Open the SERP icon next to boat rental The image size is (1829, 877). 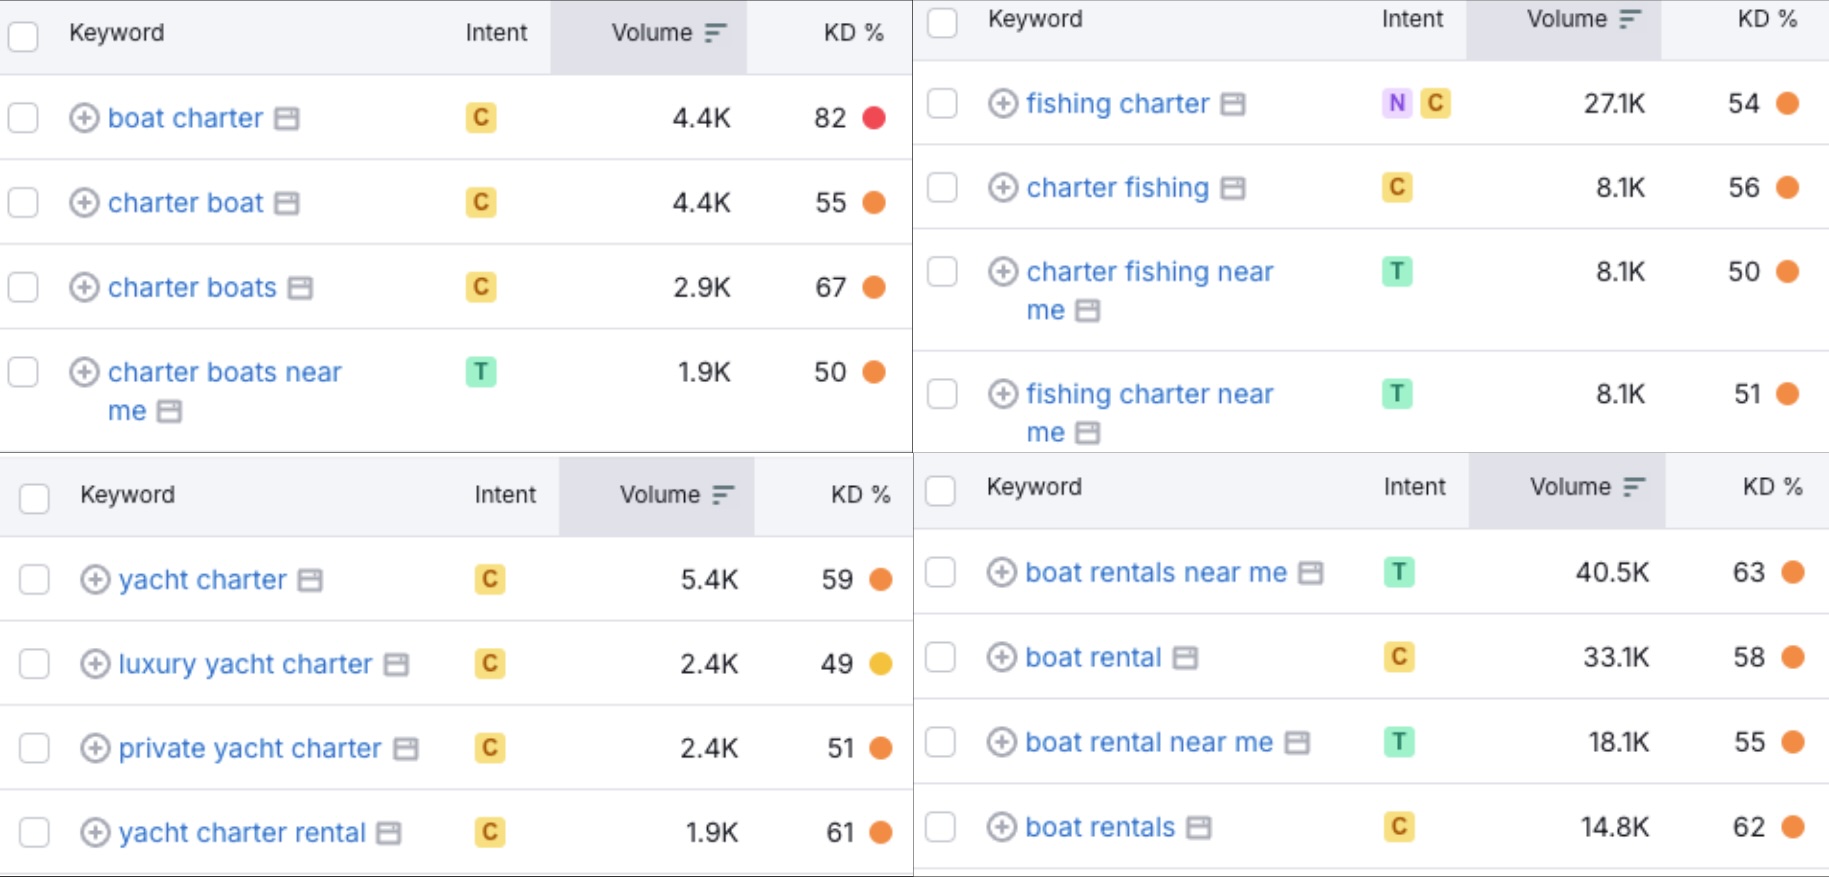(1185, 658)
